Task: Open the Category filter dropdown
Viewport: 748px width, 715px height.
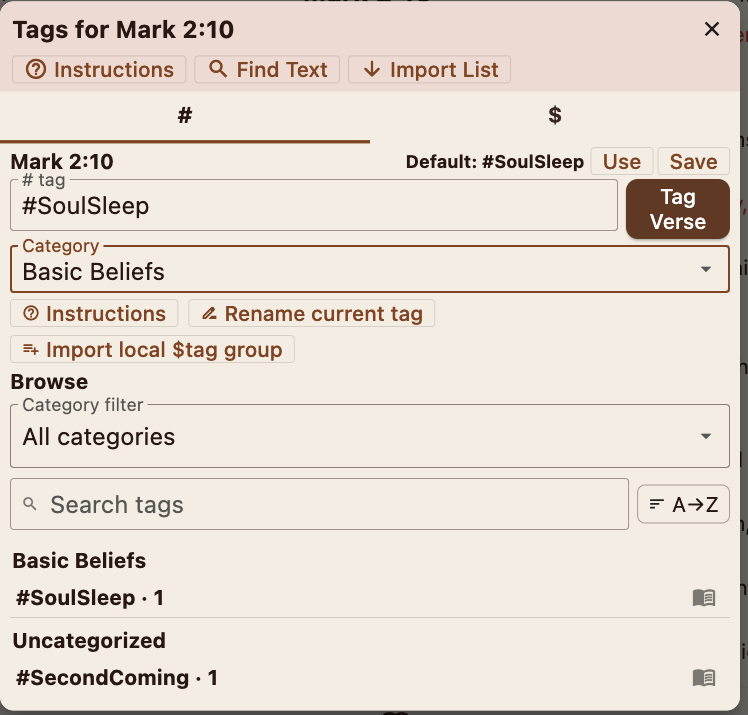Action: 369,437
